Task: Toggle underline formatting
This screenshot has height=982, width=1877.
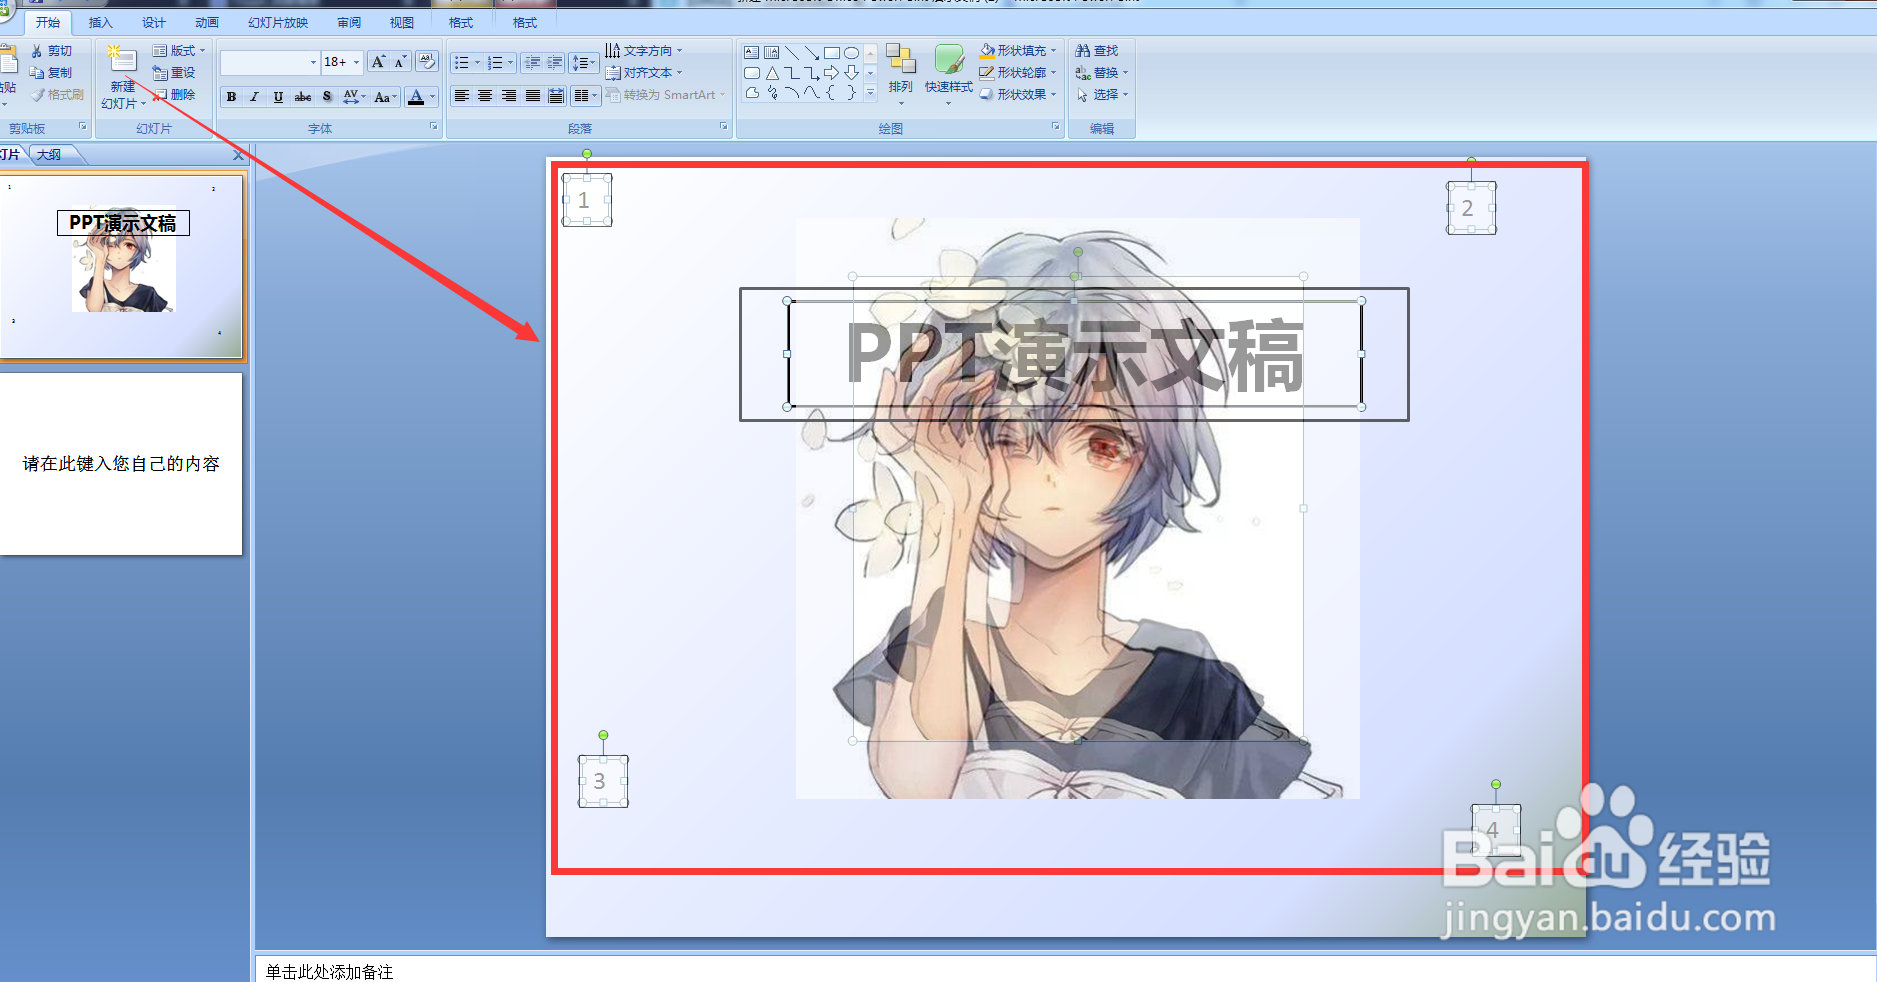Action: click(278, 97)
